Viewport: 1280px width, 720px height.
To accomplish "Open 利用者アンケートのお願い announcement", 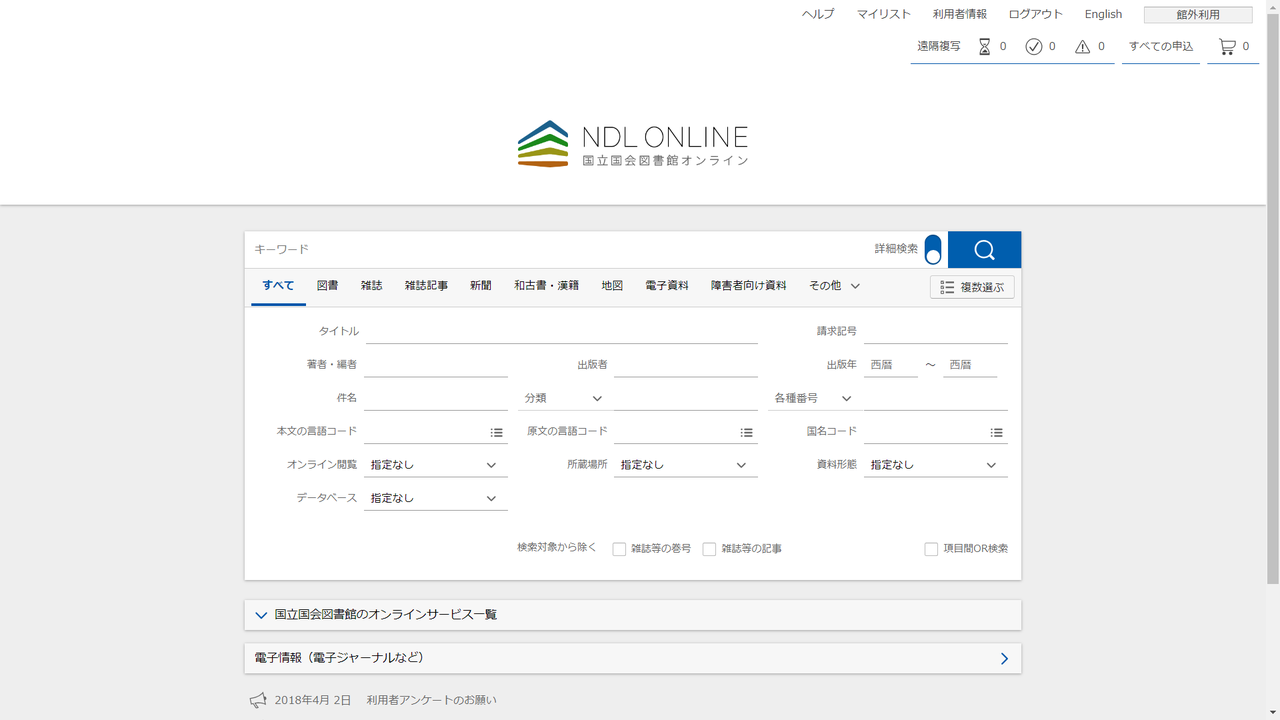I will pyautogui.click(x=431, y=700).
